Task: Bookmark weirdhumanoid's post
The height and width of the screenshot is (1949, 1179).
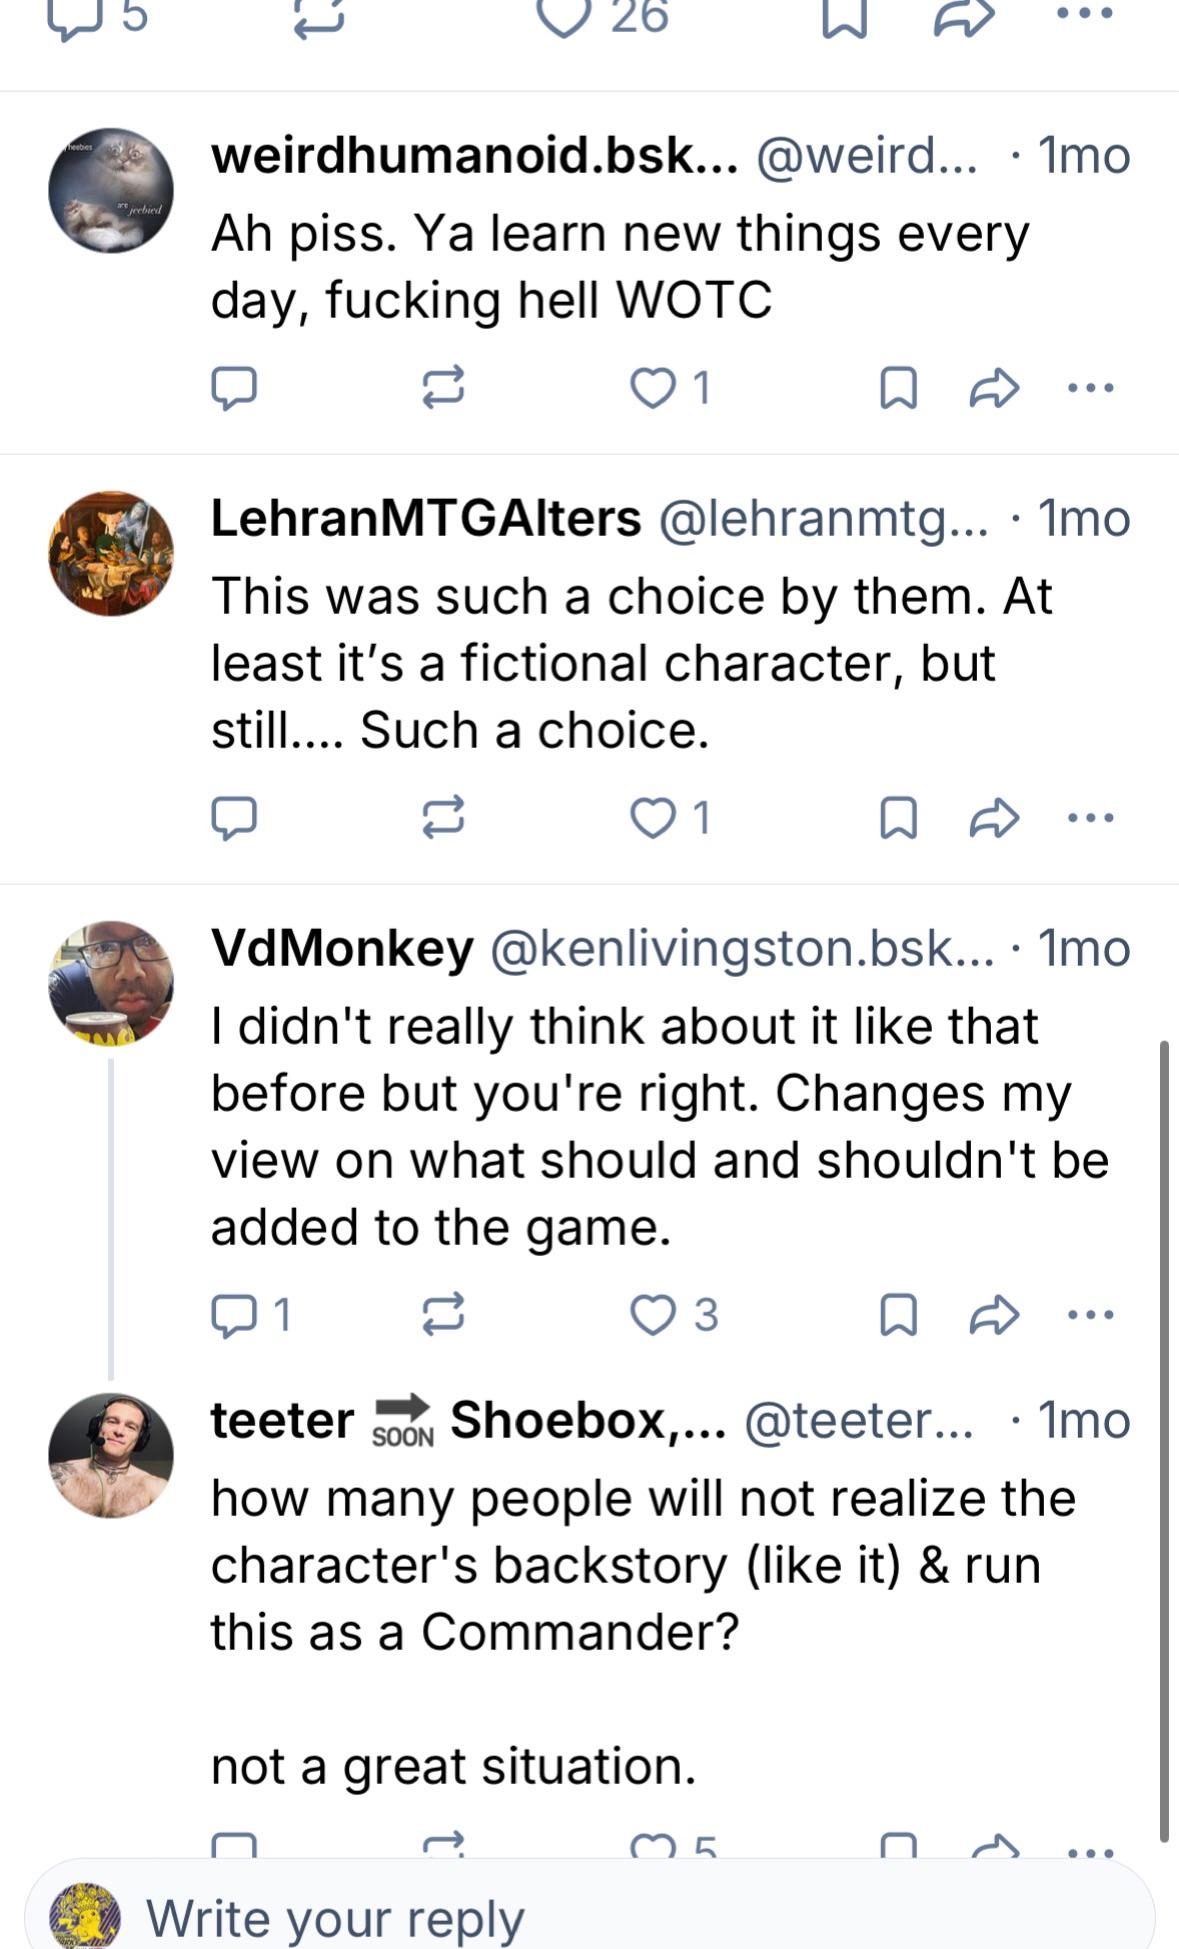Action: 898,388
